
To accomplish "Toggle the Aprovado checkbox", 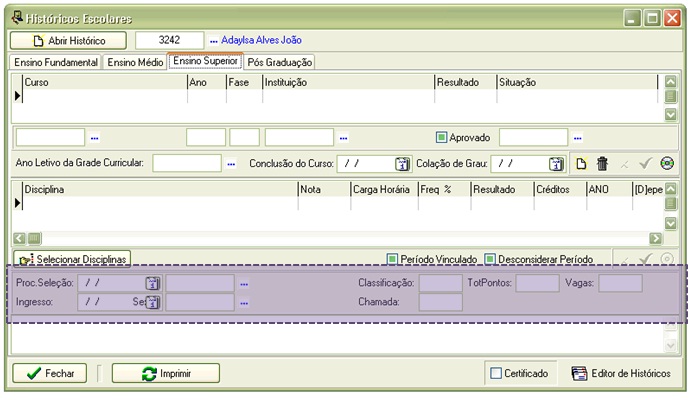I will (x=441, y=137).
